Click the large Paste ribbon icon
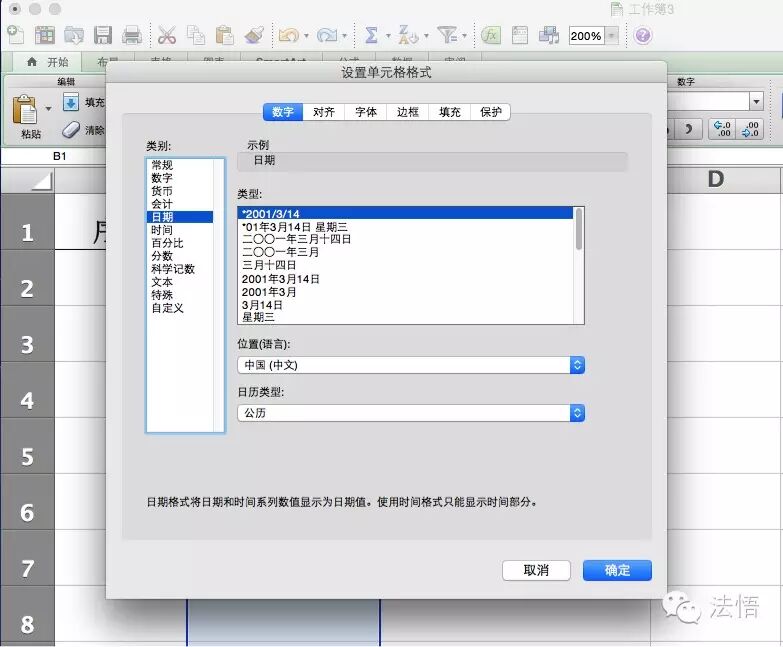The image size is (783, 647). pos(25,110)
